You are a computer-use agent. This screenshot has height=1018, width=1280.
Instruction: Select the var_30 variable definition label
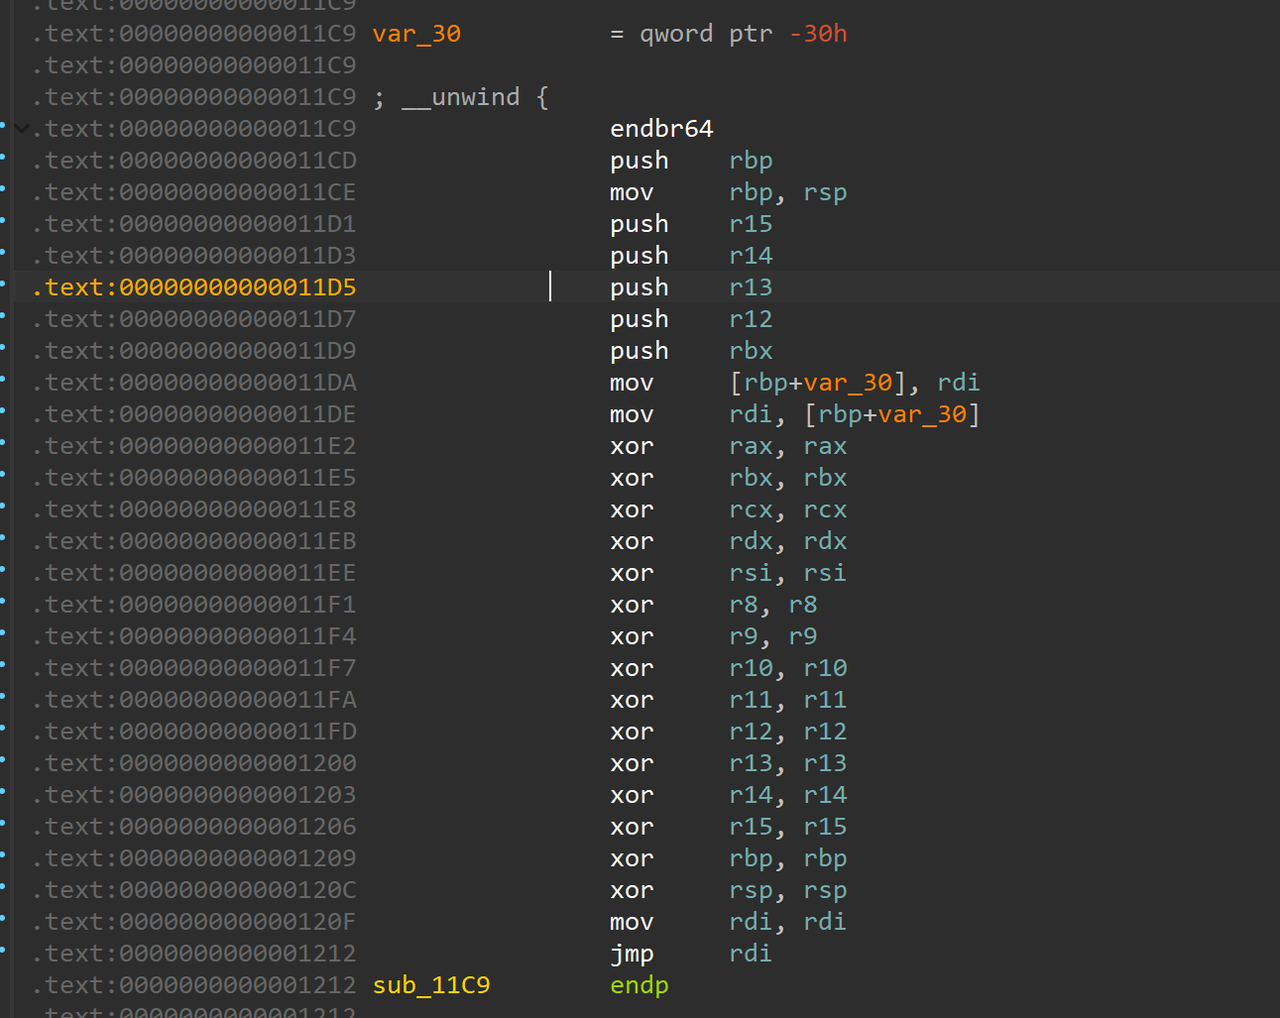(416, 34)
